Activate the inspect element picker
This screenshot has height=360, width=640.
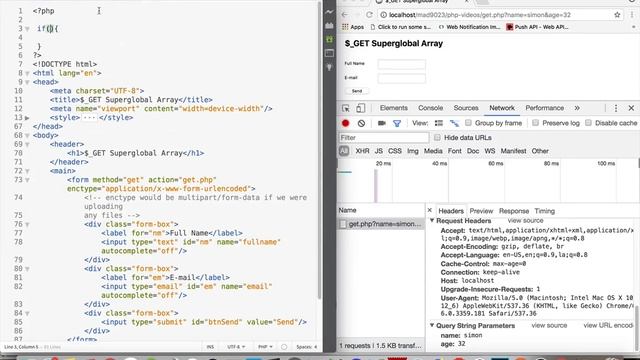346,108
